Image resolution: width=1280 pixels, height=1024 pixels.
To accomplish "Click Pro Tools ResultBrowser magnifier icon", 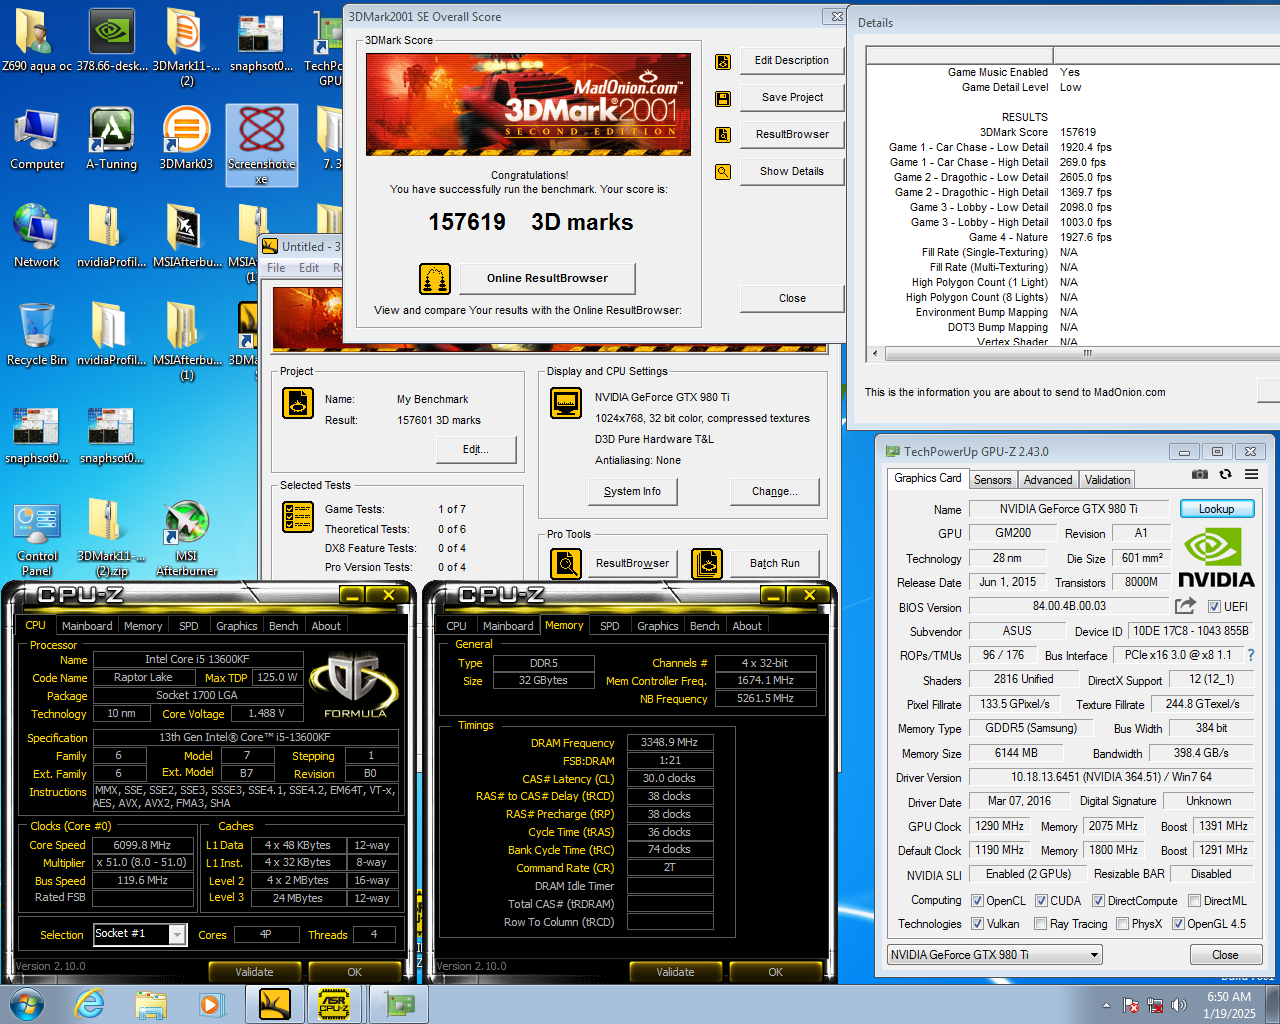I will coord(566,564).
